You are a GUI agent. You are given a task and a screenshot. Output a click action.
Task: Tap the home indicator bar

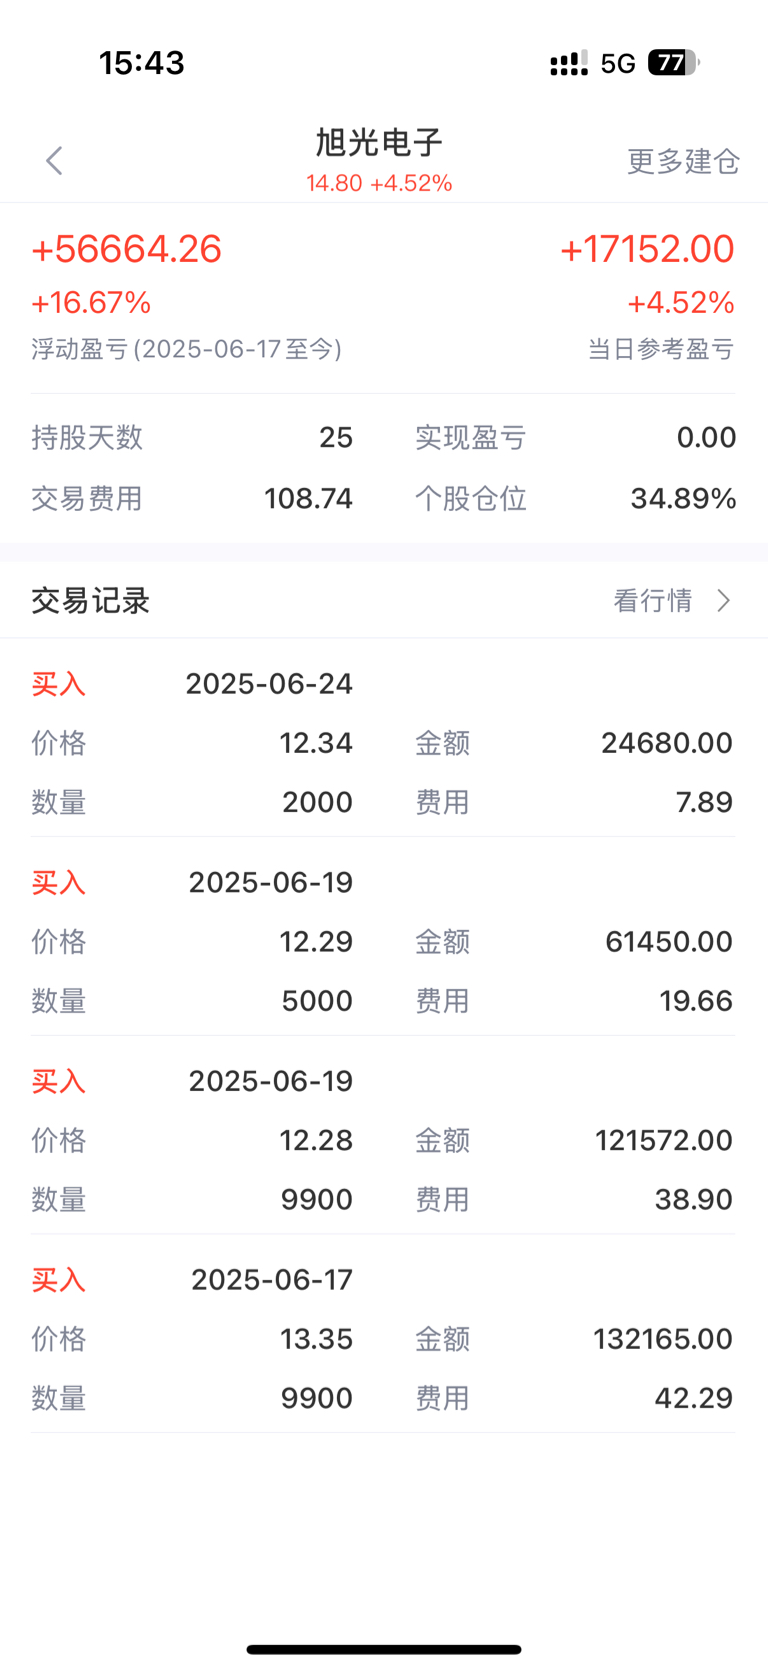click(384, 1650)
